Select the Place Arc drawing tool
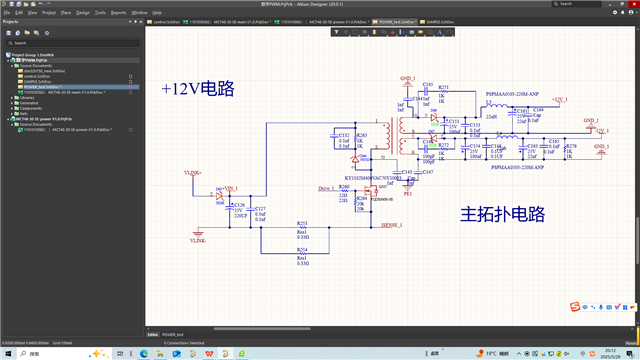 point(449,32)
